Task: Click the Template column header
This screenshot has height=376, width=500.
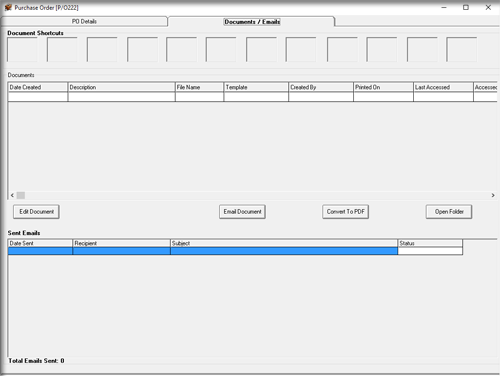Action: click(256, 87)
